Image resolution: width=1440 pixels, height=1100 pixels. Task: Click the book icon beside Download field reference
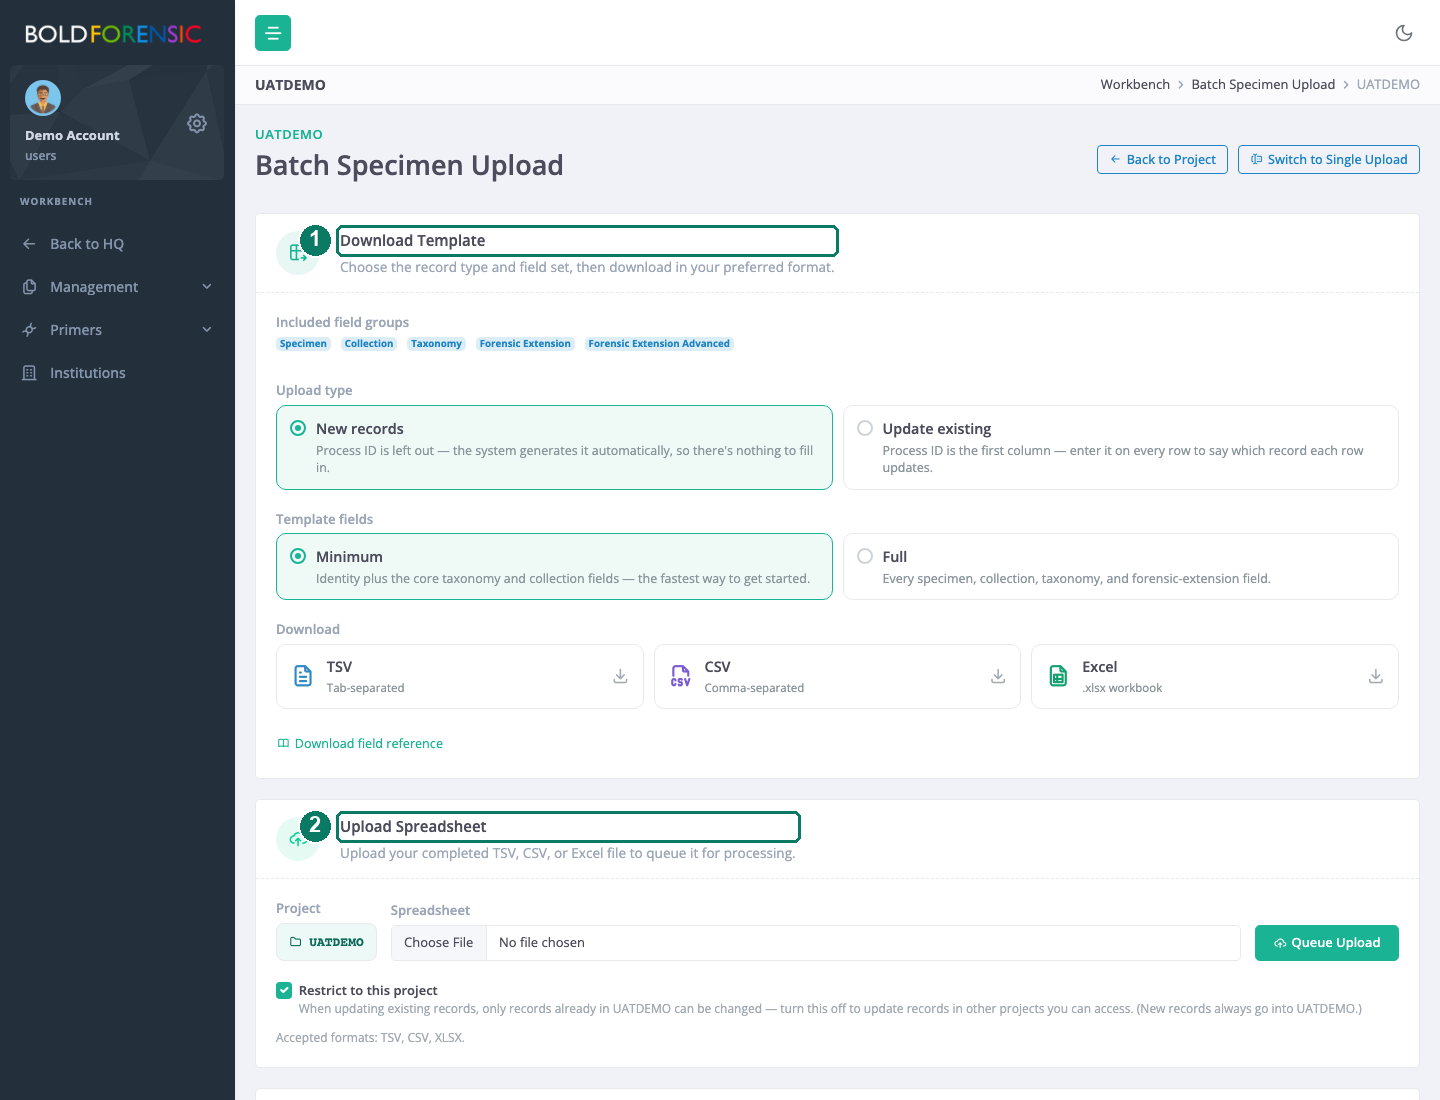pyautogui.click(x=283, y=743)
